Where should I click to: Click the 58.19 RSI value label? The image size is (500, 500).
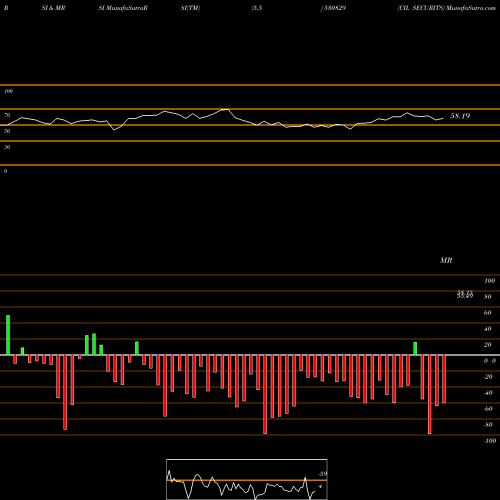coord(460,116)
